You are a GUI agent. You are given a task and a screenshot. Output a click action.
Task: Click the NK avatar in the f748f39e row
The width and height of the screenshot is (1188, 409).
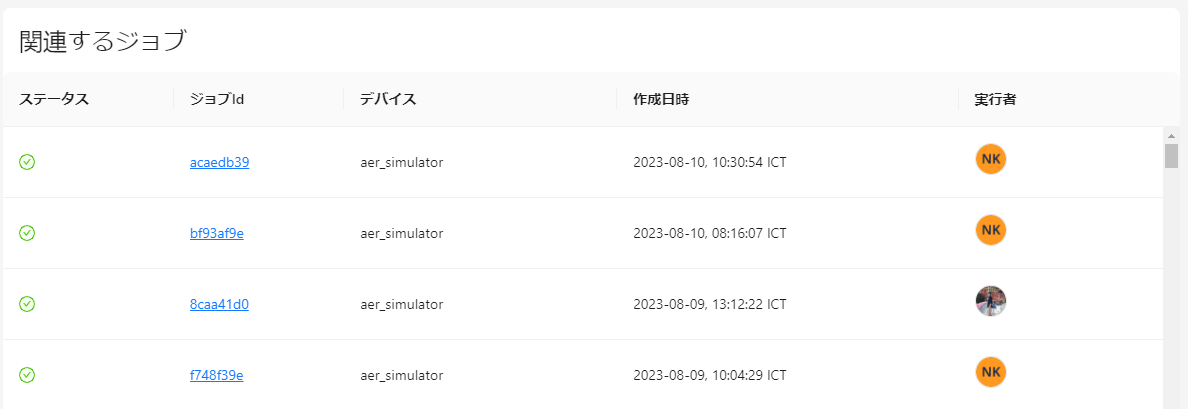tap(990, 372)
